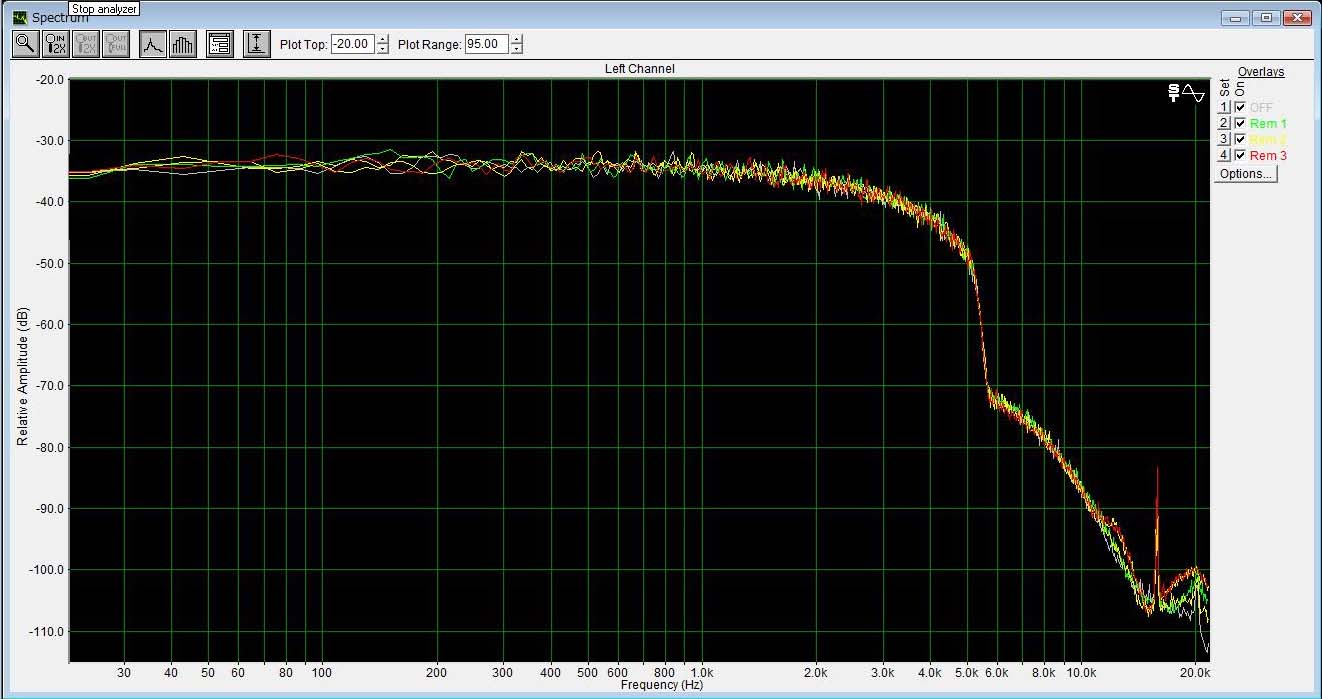Screen dimensions: 1322x699
Task: Zoom in 2X on the spectrum
Action: (x=56, y=44)
